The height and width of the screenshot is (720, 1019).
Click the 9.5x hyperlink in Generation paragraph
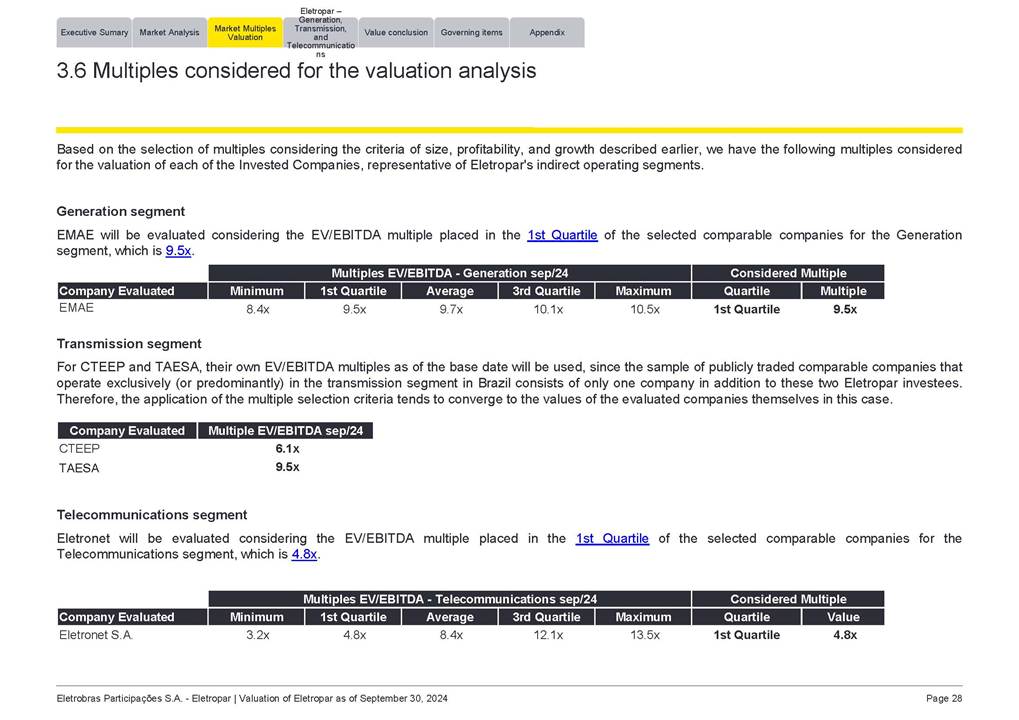coord(178,251)
